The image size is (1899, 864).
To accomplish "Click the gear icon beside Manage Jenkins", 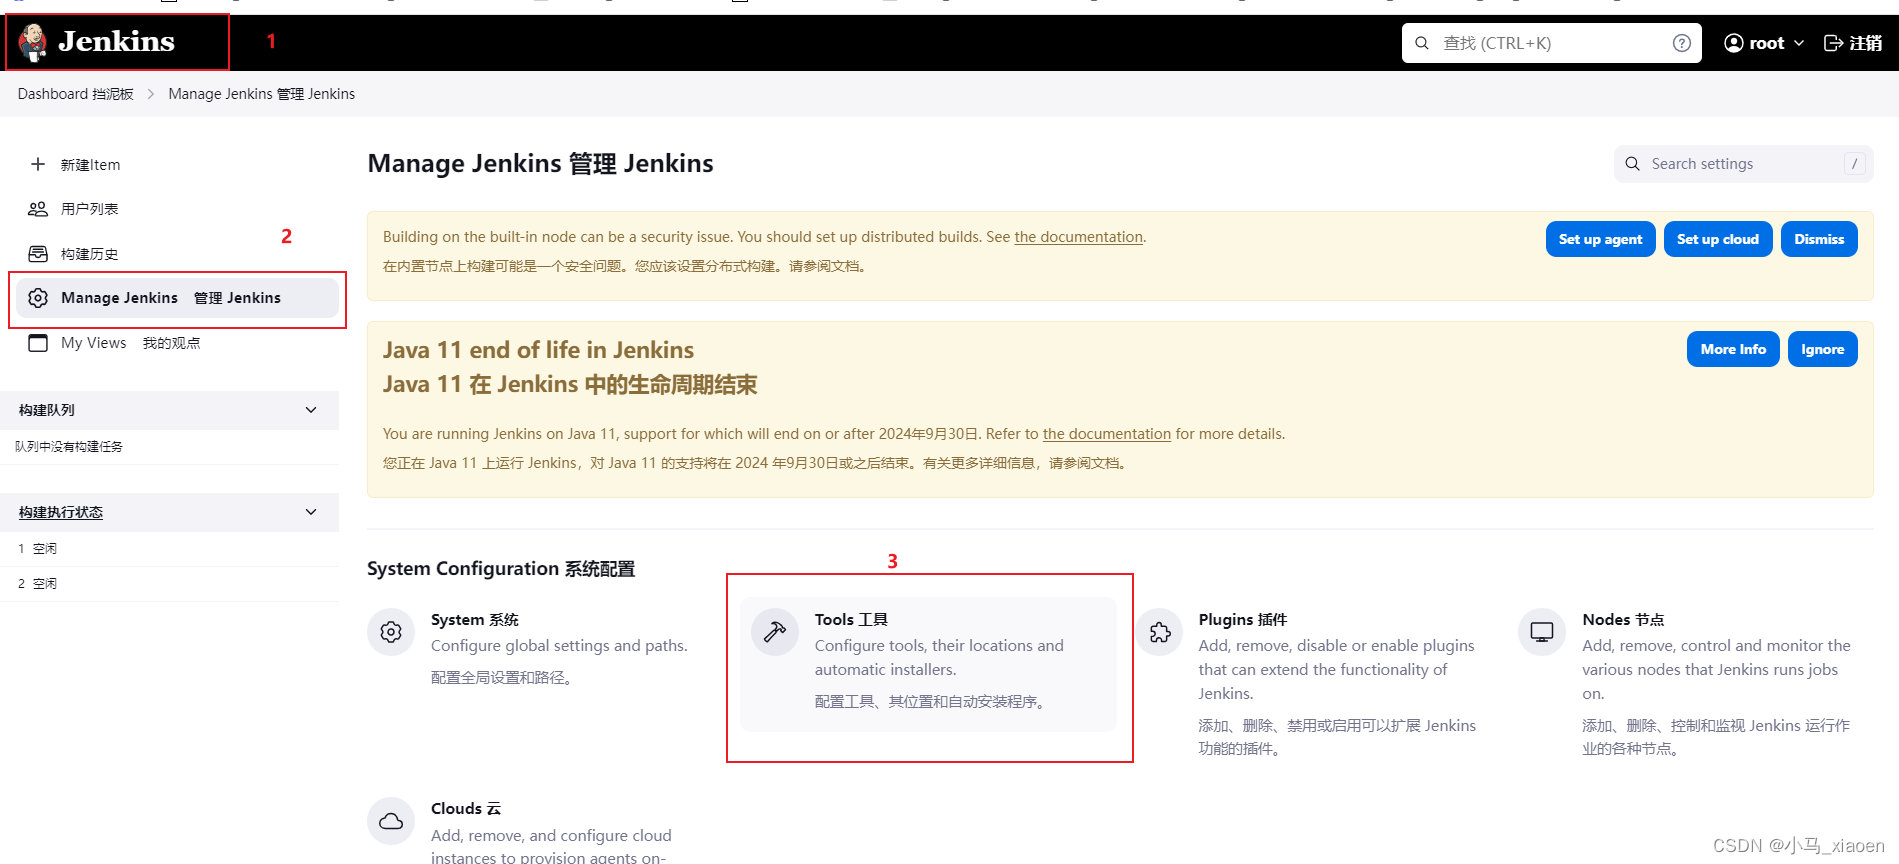I will [38, 298].
